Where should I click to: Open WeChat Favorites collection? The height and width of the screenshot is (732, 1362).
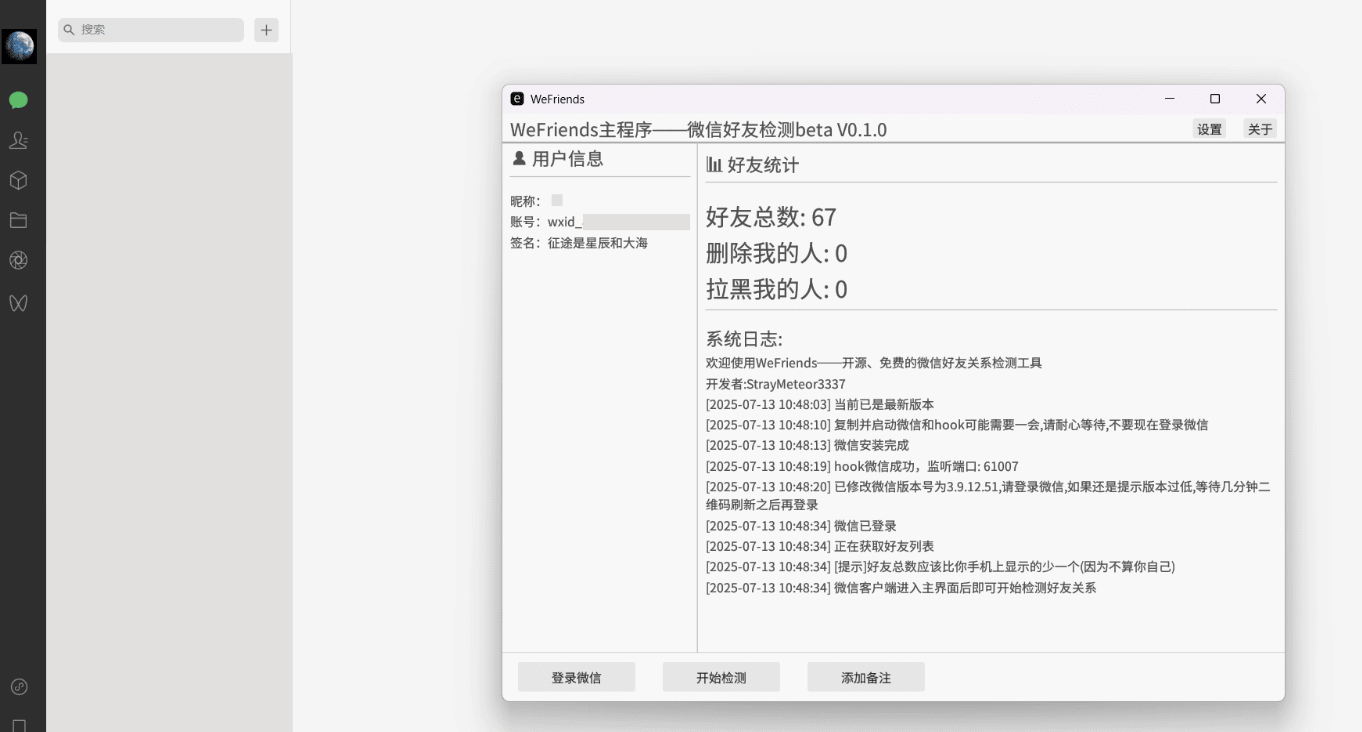[20, 180]
